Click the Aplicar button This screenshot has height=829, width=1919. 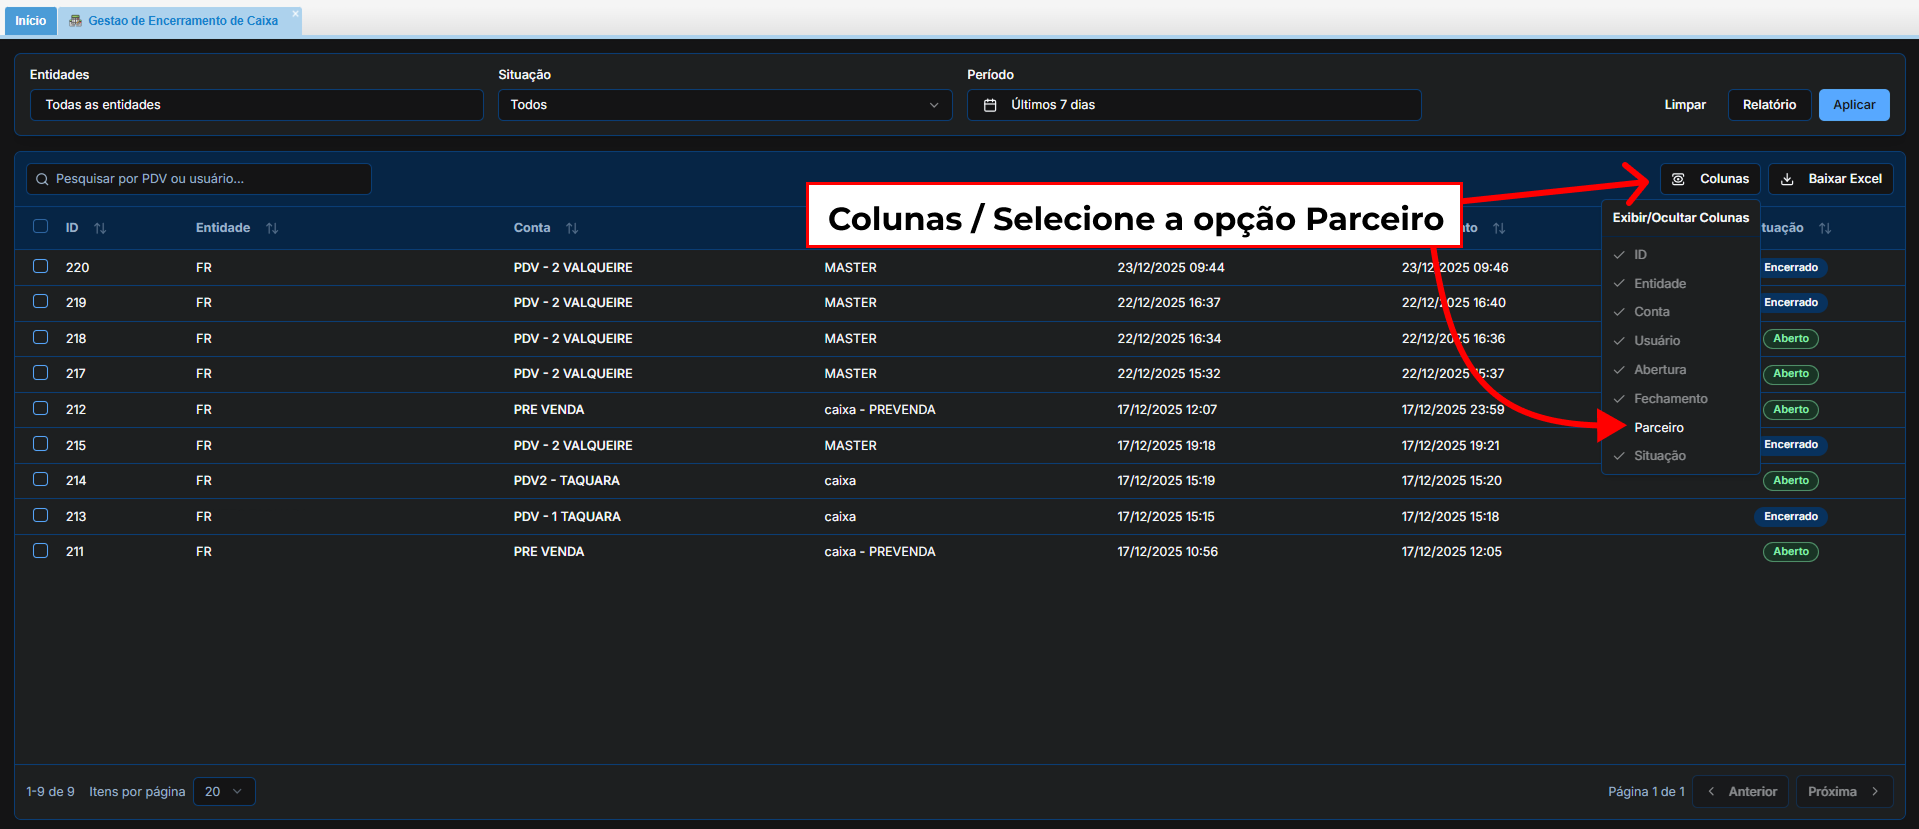(x=1853, y=105)
